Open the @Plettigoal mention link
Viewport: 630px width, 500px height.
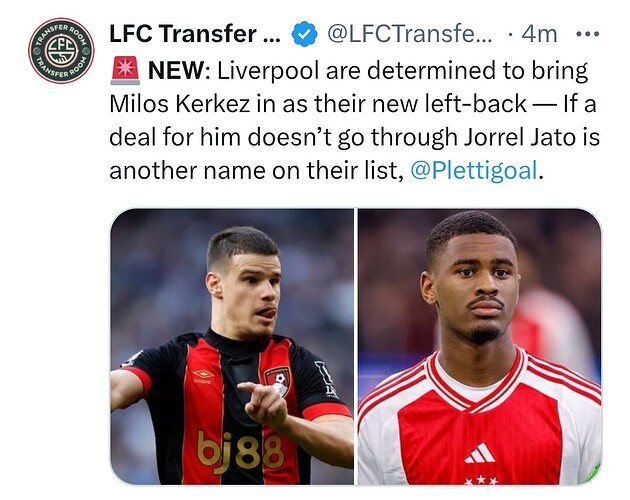pos(473,170)
